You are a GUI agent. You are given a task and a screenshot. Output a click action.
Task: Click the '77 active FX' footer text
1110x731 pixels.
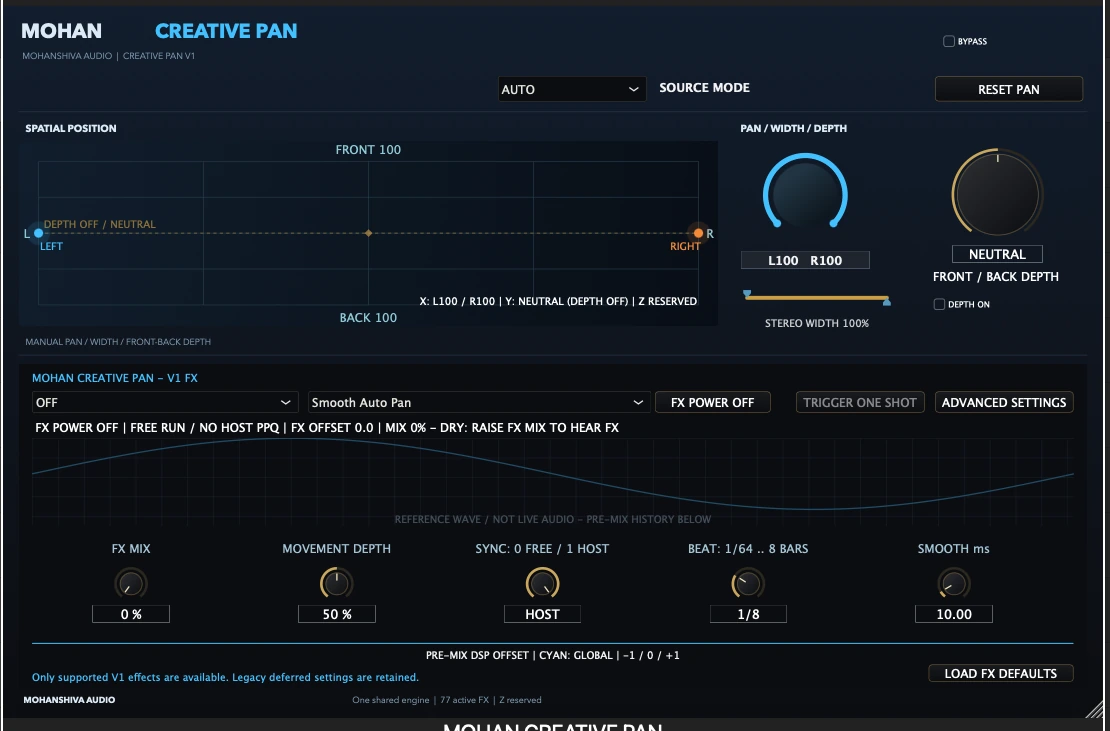(x=464, y=700)
